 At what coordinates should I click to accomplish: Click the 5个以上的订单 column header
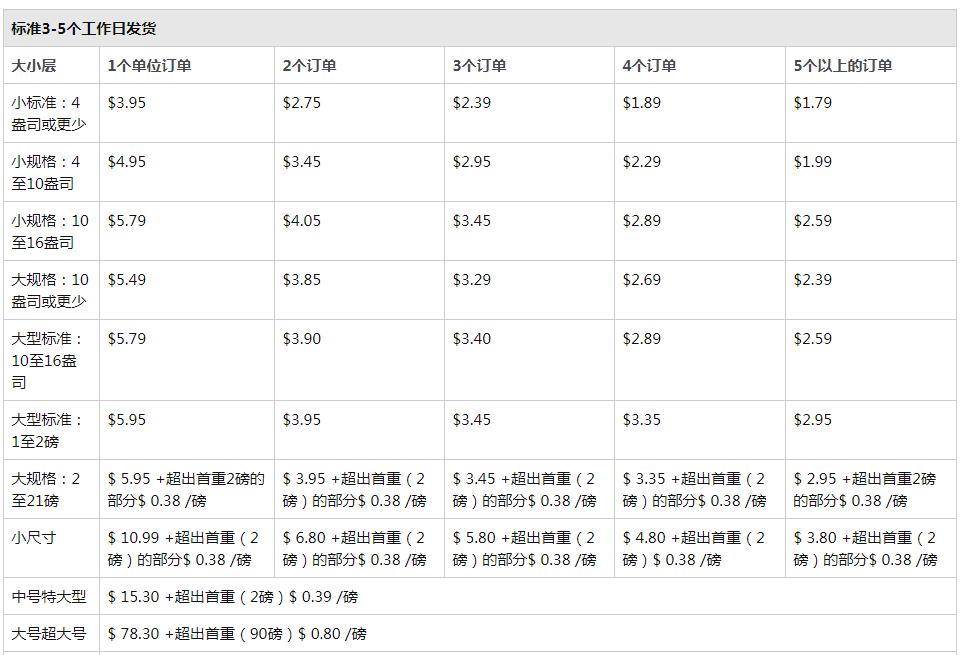[843, 66]
